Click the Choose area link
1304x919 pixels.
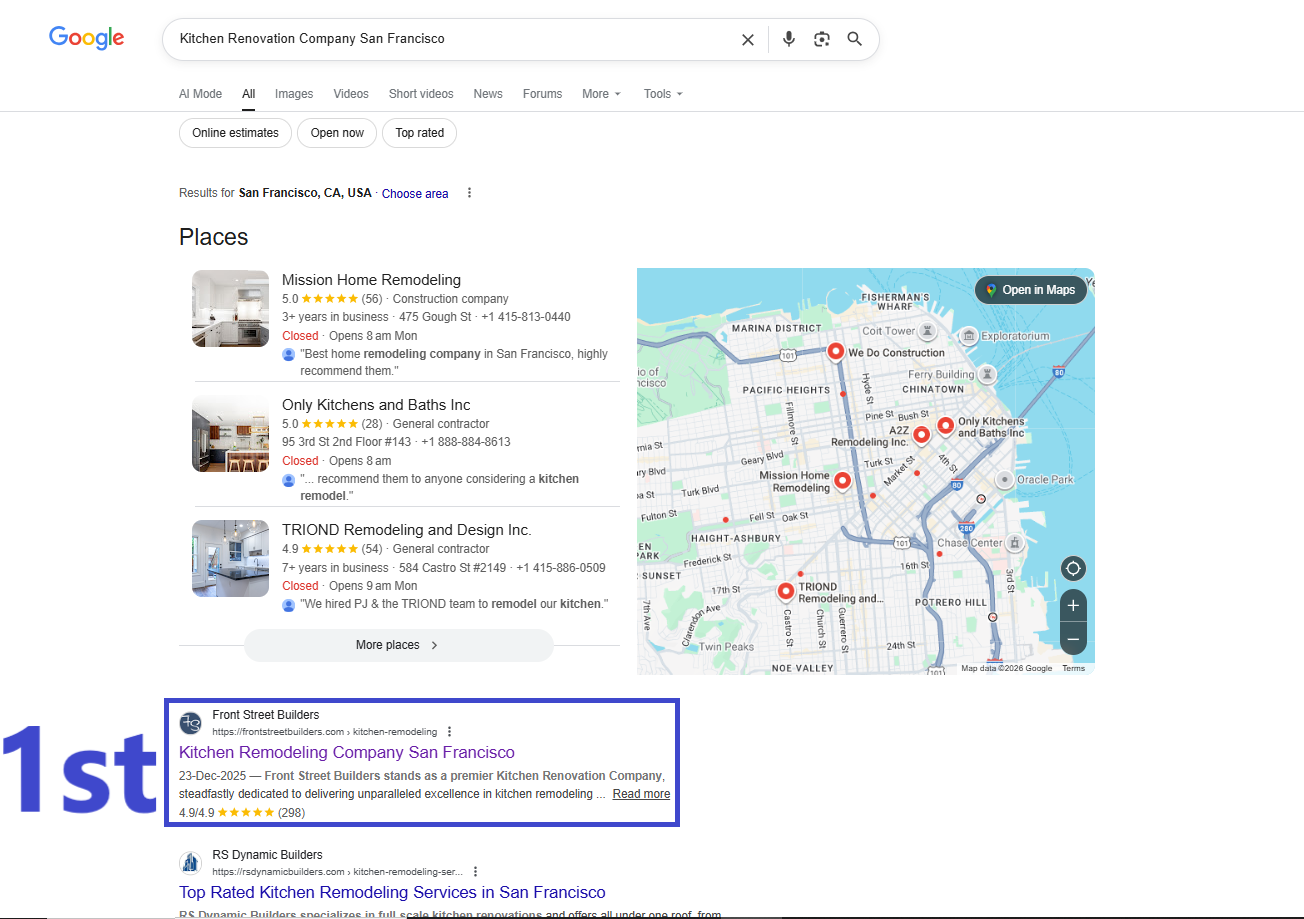[x=415, y=194]
